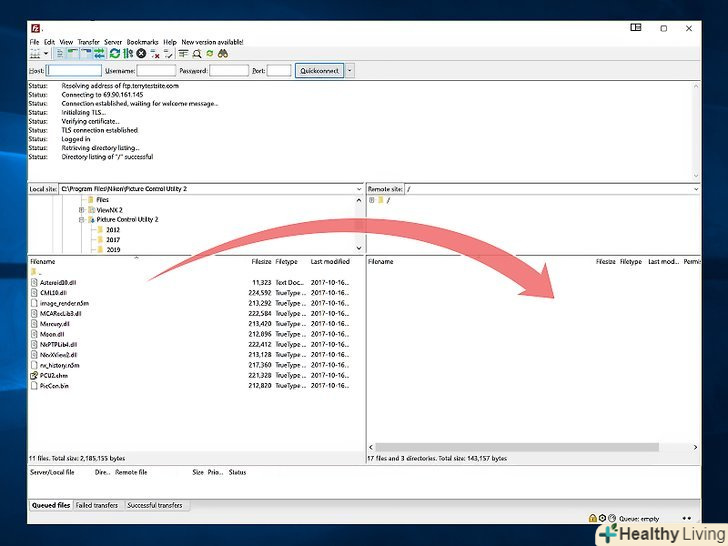Toggle the message log display icon
This screenshot has height=546, width=728.
pyautogui.click(x=61, y=53)
